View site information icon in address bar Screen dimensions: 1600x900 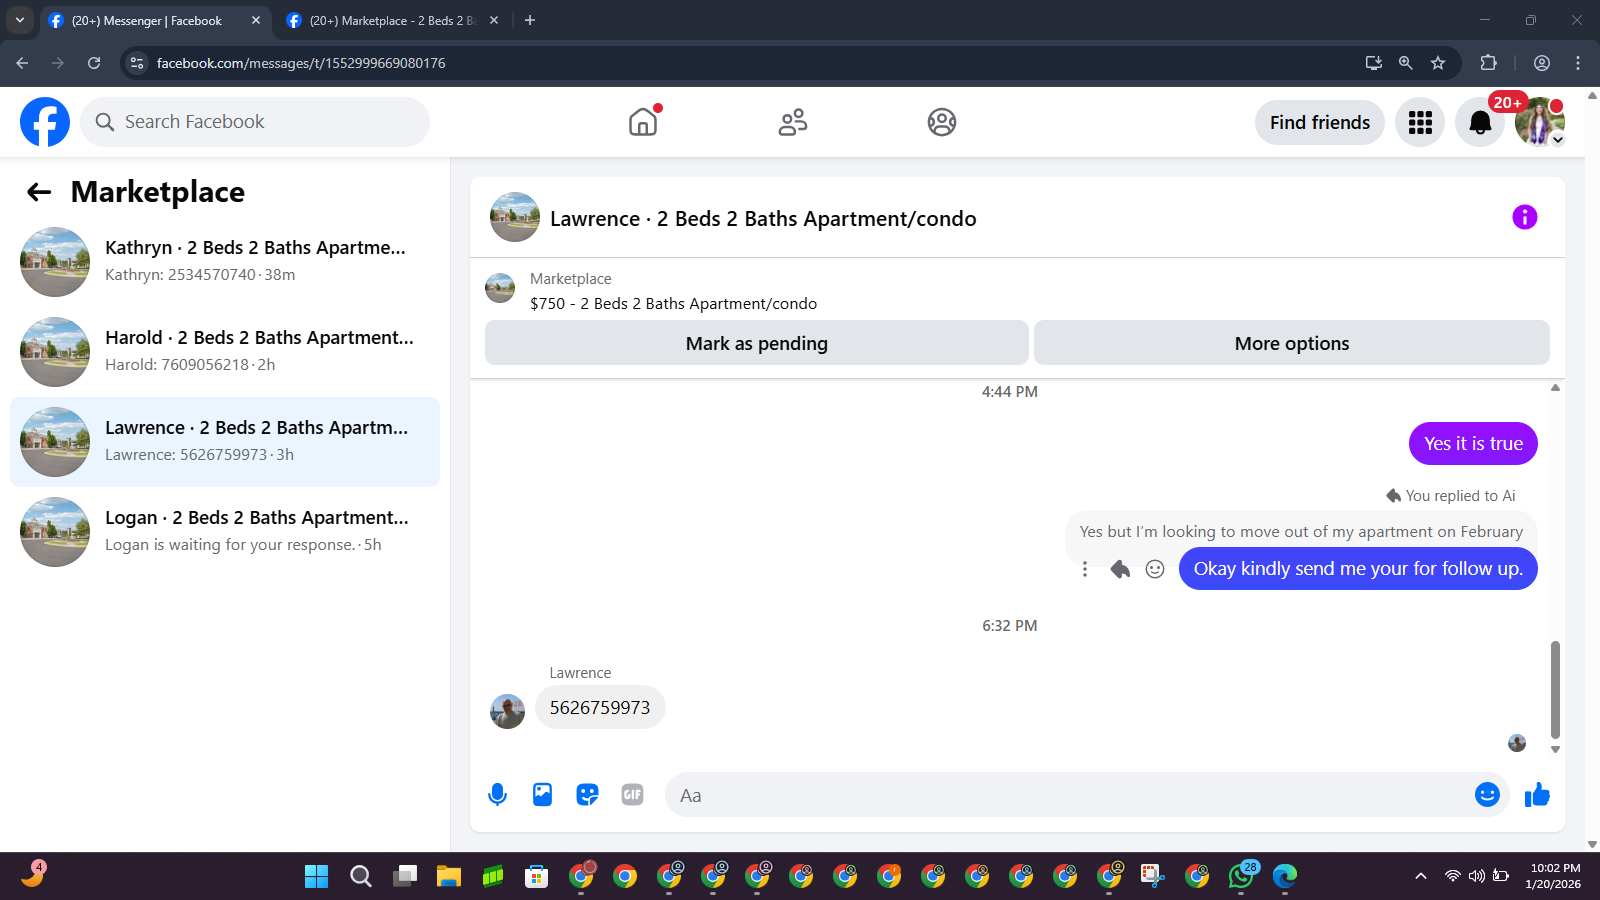pyautogui.click(x=138, y=63)
